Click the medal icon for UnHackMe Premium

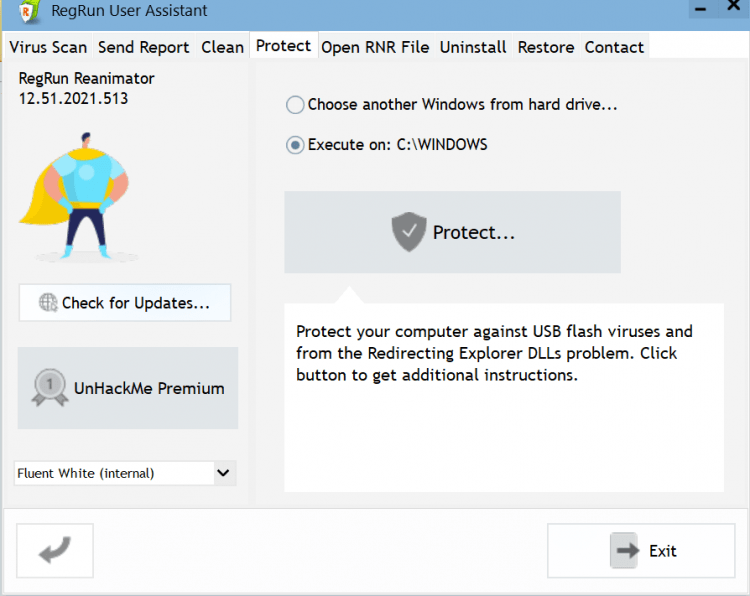point(50,388)
